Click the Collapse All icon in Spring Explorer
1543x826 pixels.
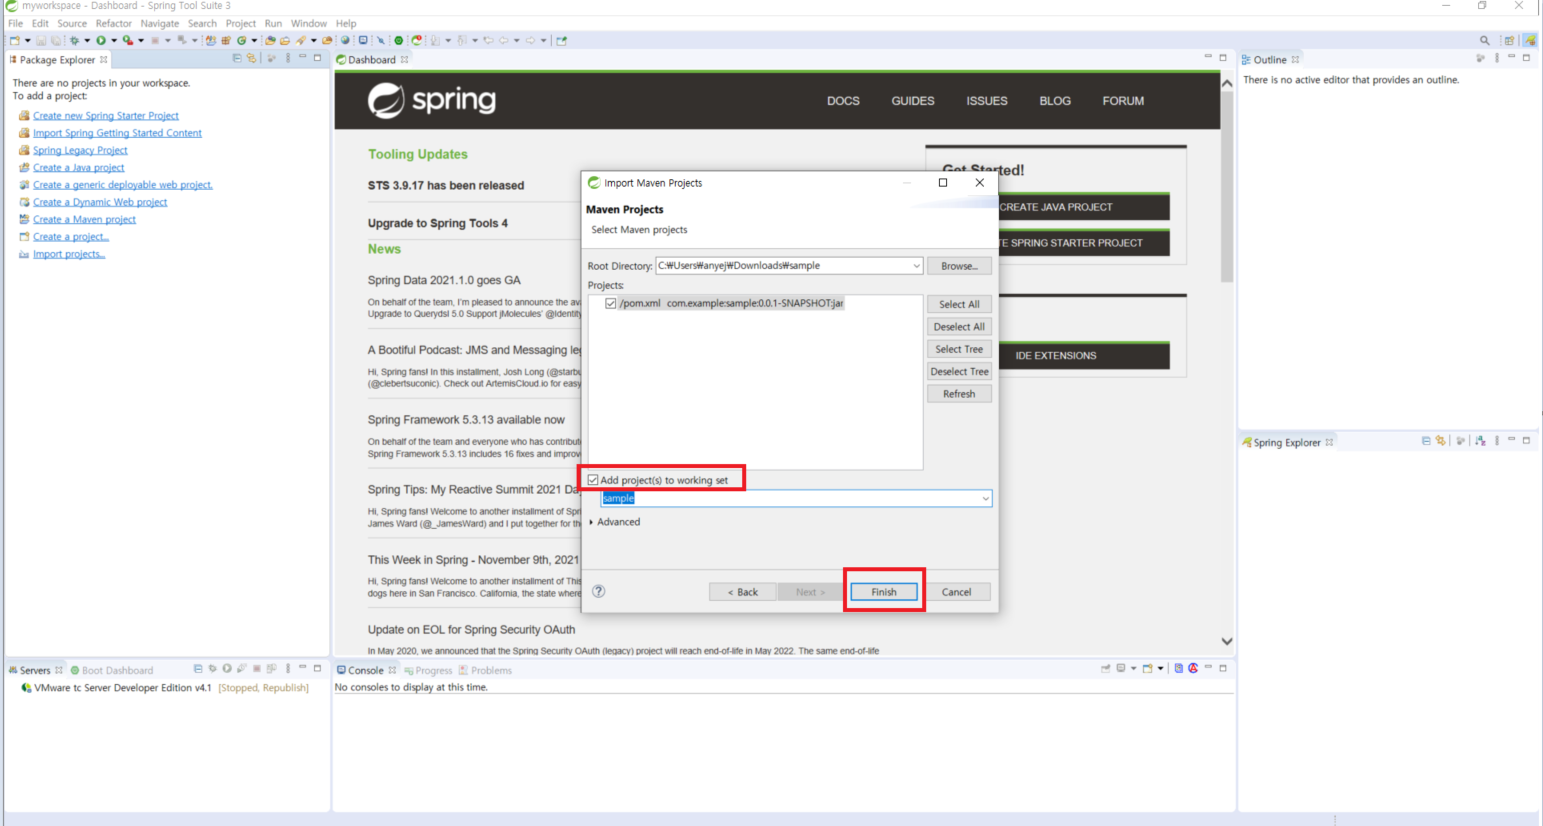[1426, 441]
